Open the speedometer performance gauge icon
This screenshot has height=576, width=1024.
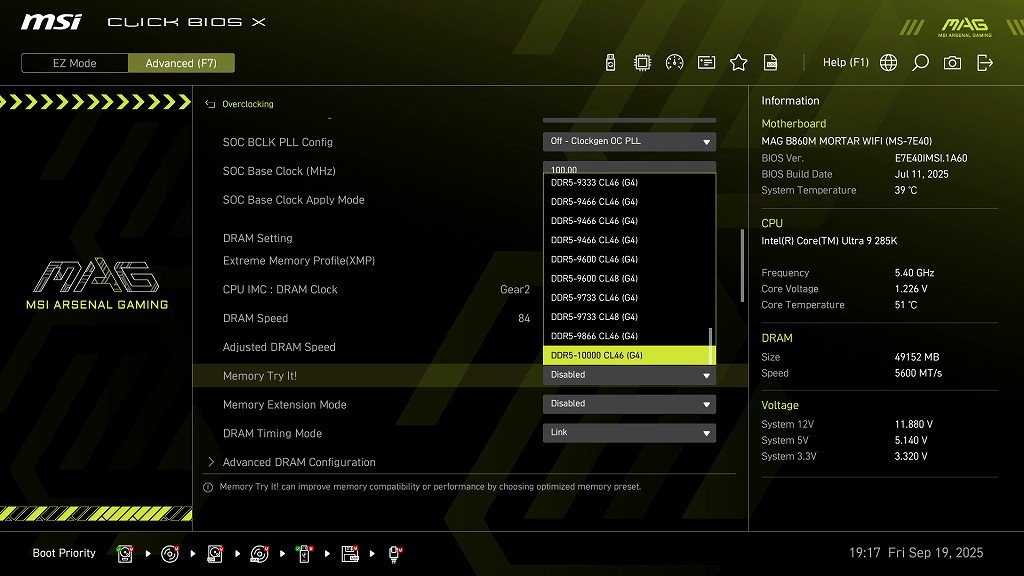(x=674, y=63)
